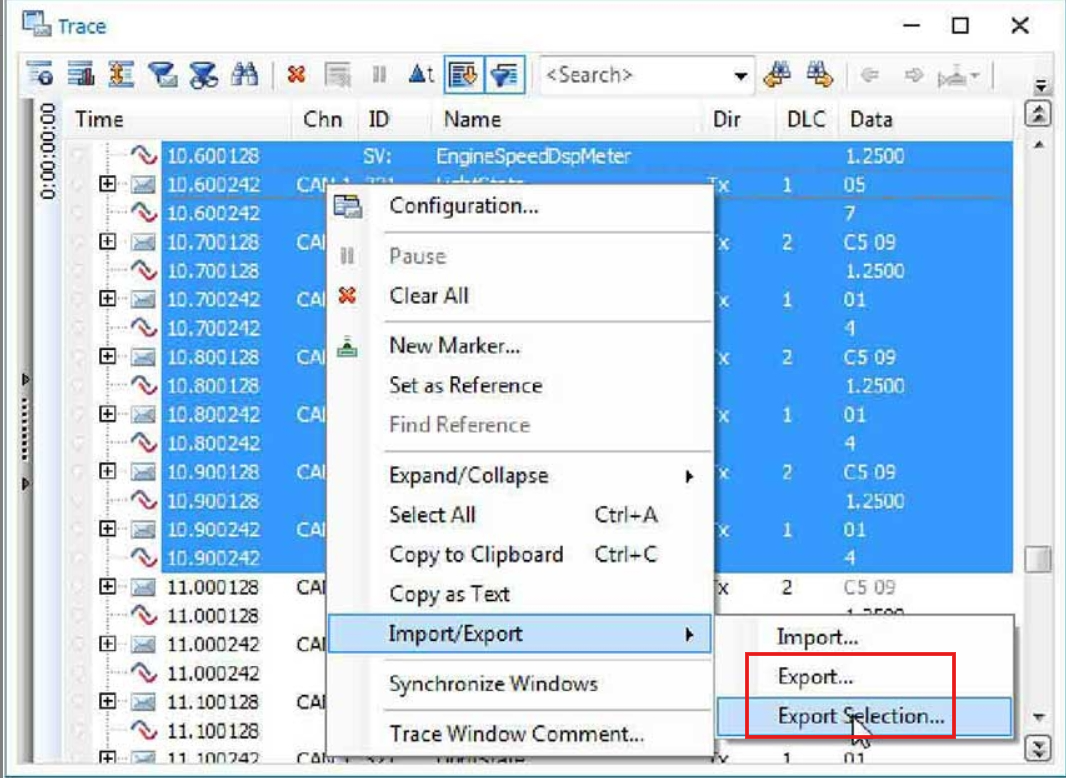
Task: Choose Select All from the context menu
Action: click(520, 515)
